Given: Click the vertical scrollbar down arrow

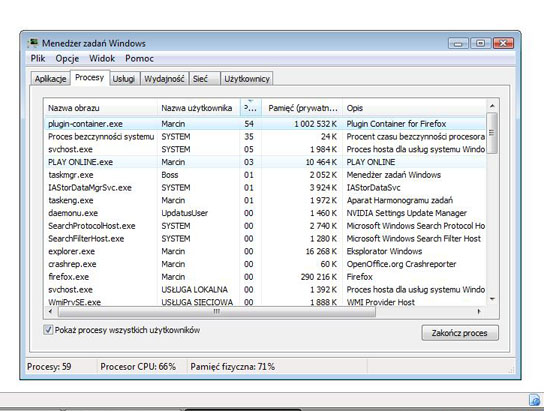Looking at the screenshot, I should 492,299.
